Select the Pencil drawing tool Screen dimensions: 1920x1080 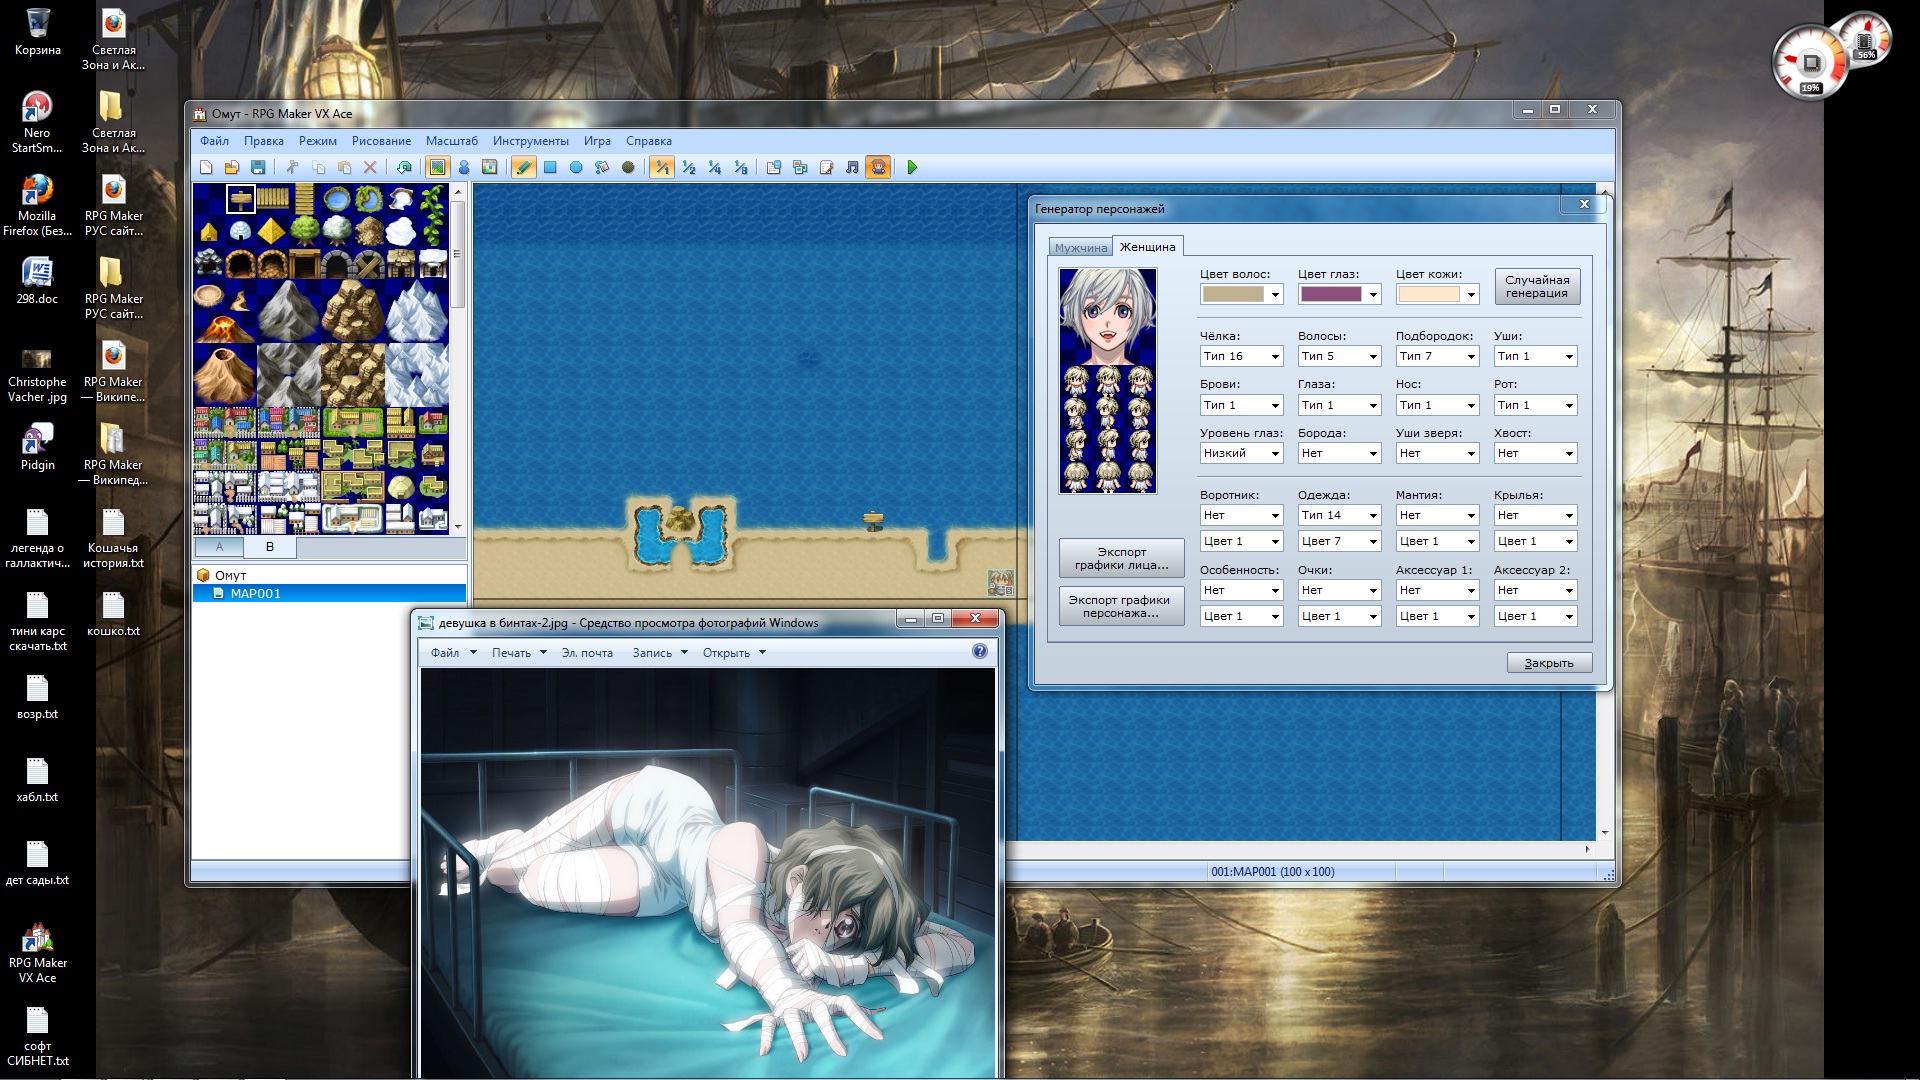pyautogui.click(x=523, y=168)
